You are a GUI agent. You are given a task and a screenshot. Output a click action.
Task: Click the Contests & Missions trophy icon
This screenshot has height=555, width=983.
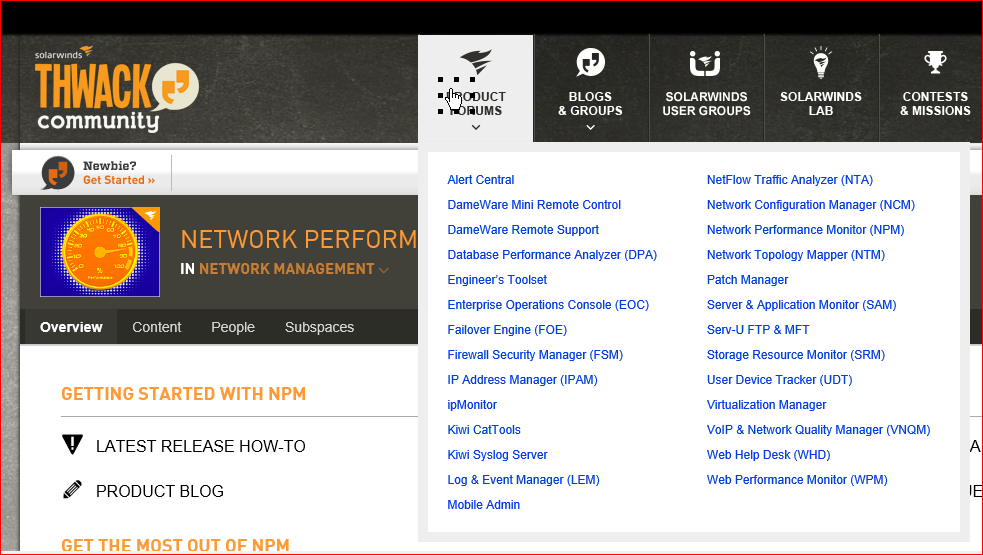click(935, 62)
